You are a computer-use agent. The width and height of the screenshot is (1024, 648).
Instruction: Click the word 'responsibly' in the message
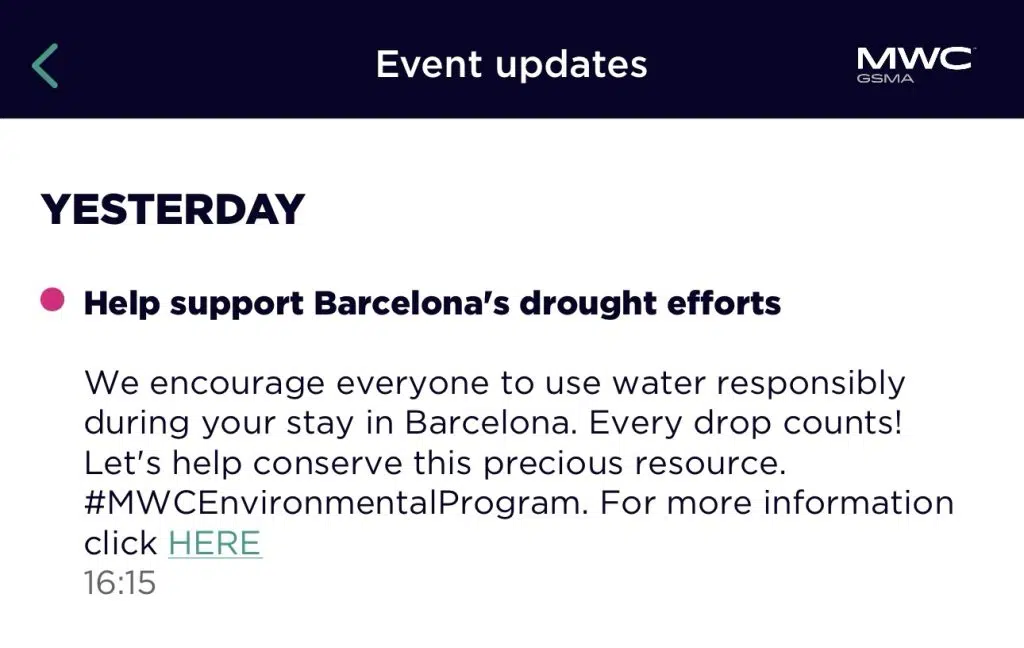(811, 383)
